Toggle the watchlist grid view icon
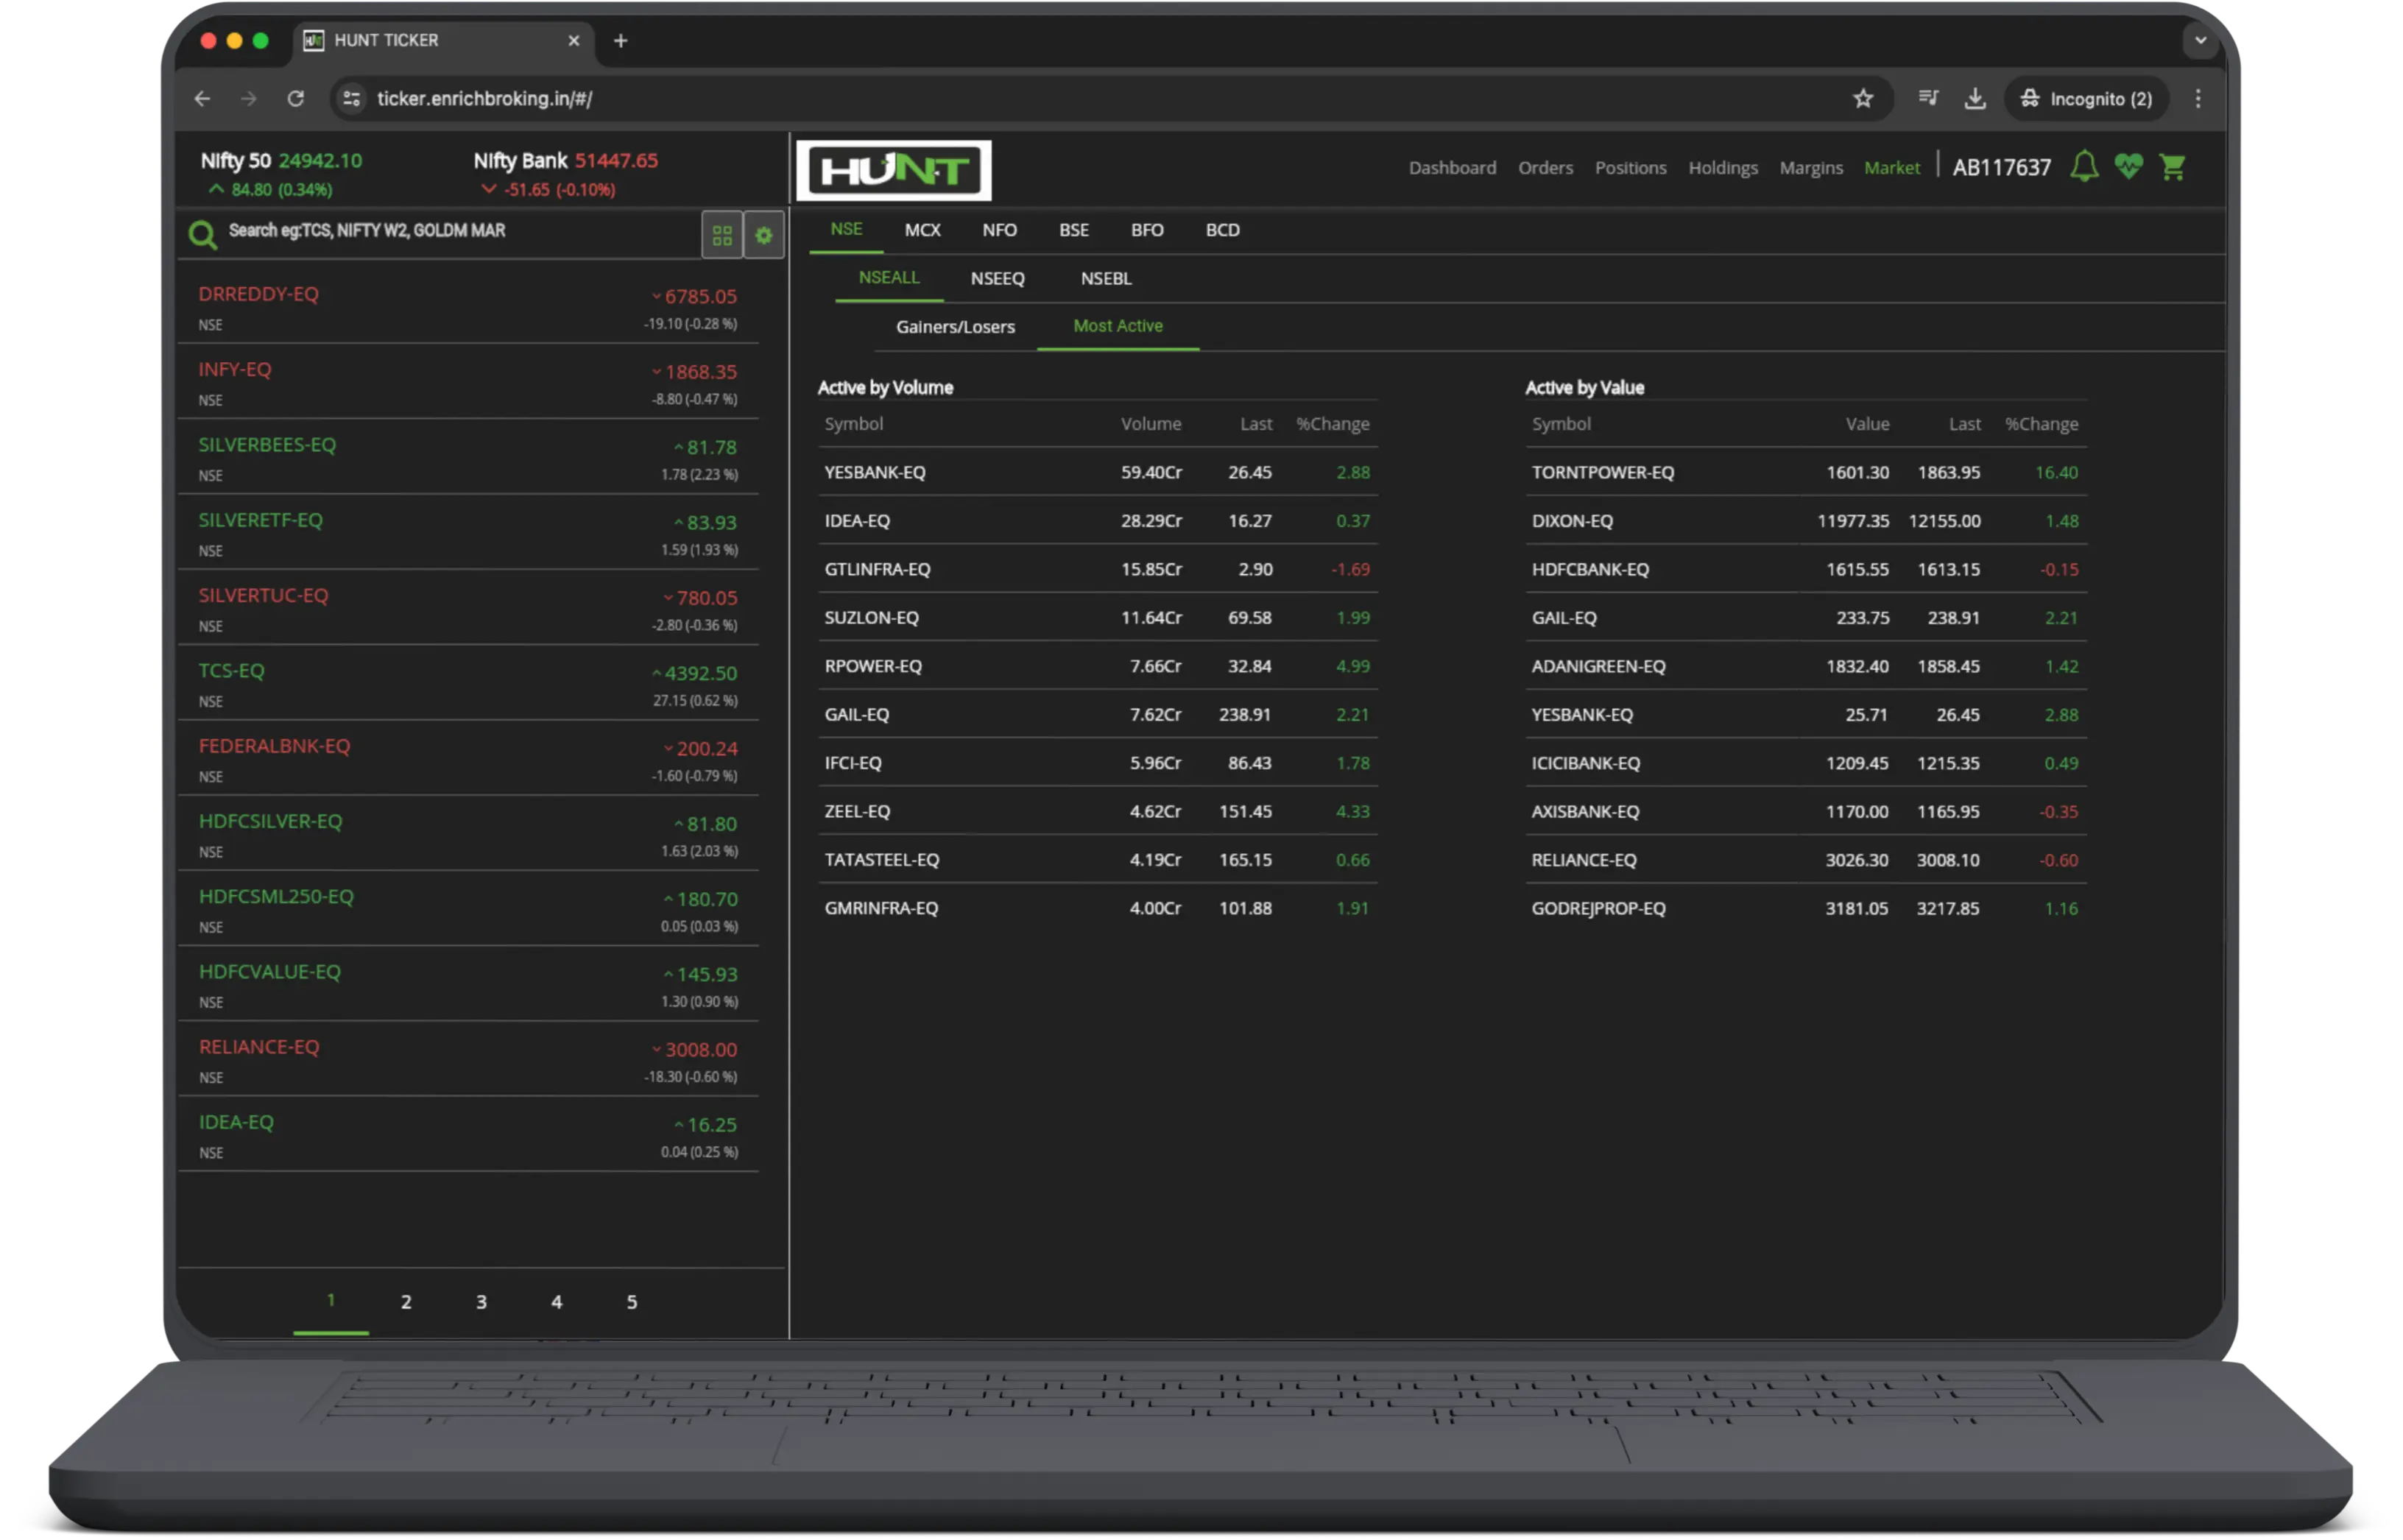 (722, 235)
